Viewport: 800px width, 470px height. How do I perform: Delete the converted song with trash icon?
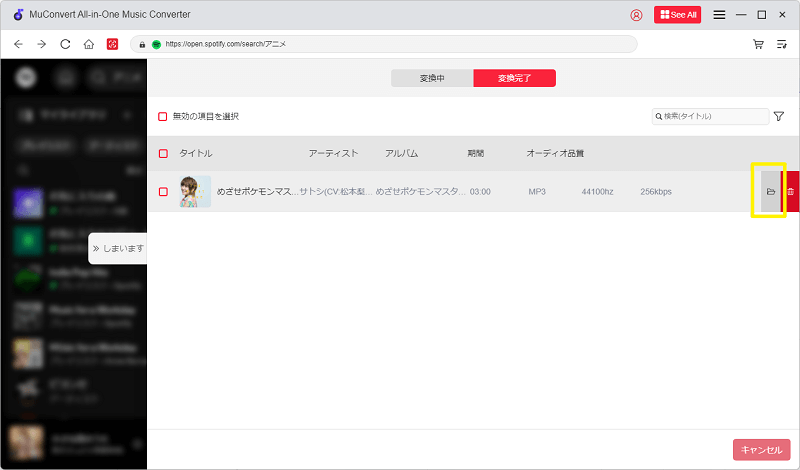point(790,192)
